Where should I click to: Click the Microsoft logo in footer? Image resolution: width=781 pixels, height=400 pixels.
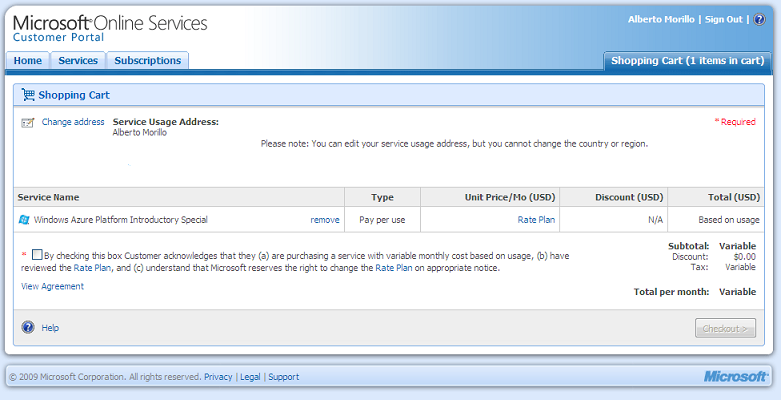pos(735,377)
